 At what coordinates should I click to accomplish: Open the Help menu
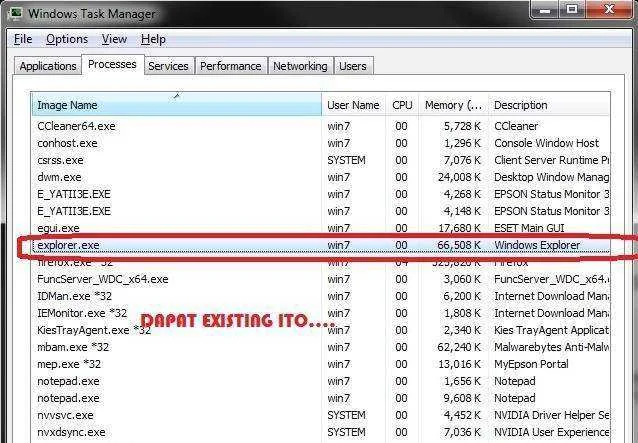pos(153,39)
